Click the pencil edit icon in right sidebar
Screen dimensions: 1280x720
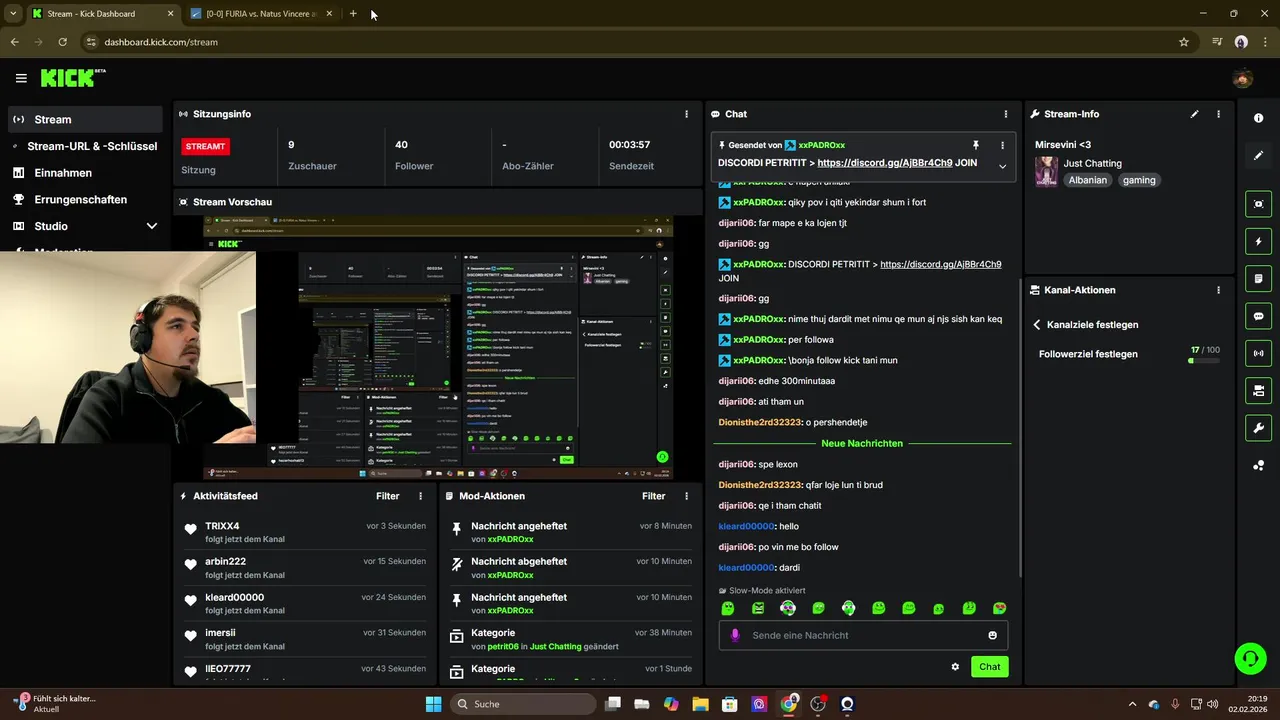click(x=1259, y=155)
